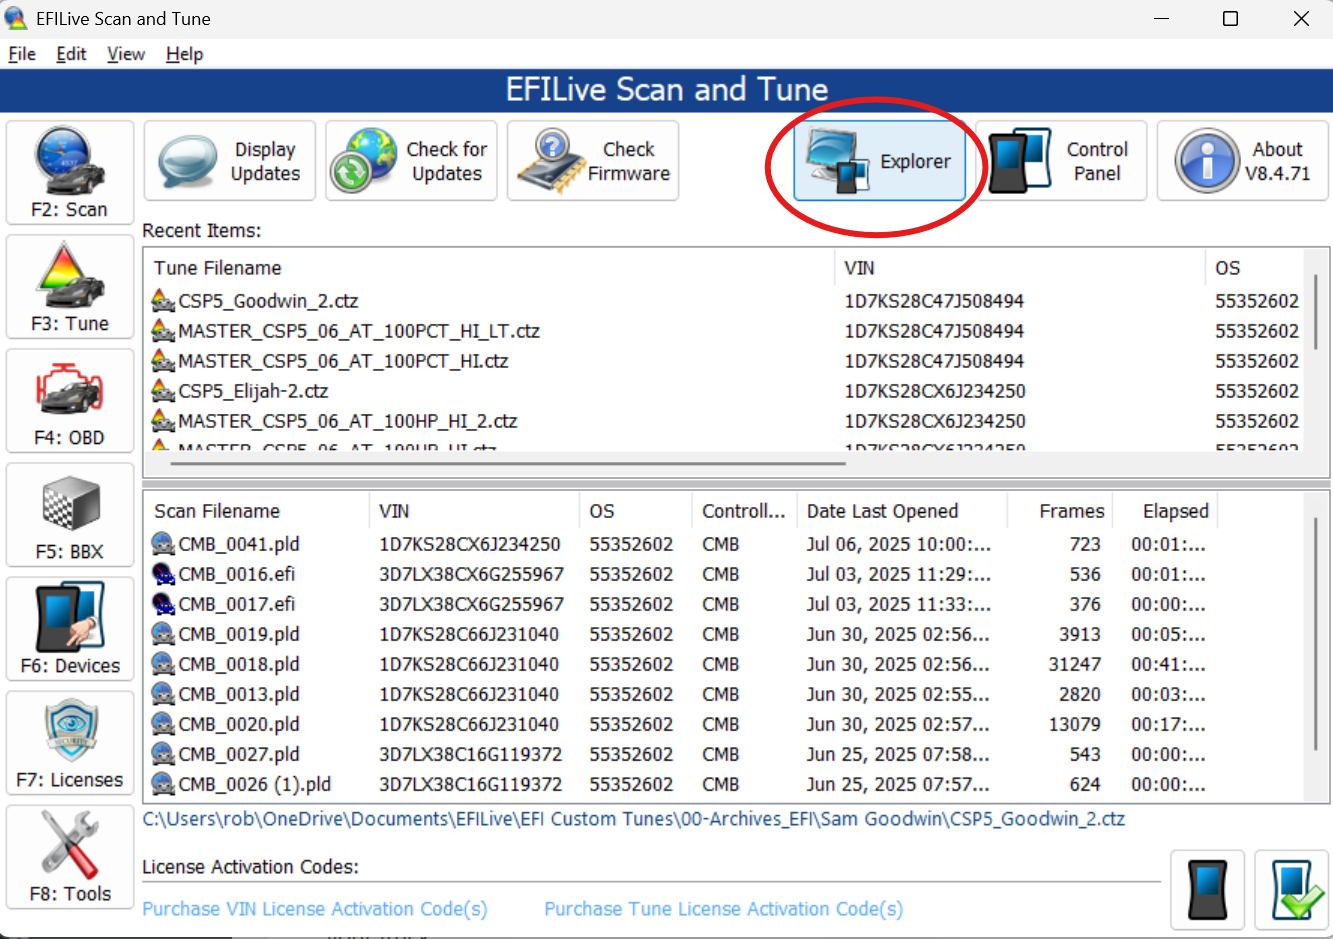Screen dimensions: 1333x939
Task: Open the F6: Devices section
Action: coord(70,628)
